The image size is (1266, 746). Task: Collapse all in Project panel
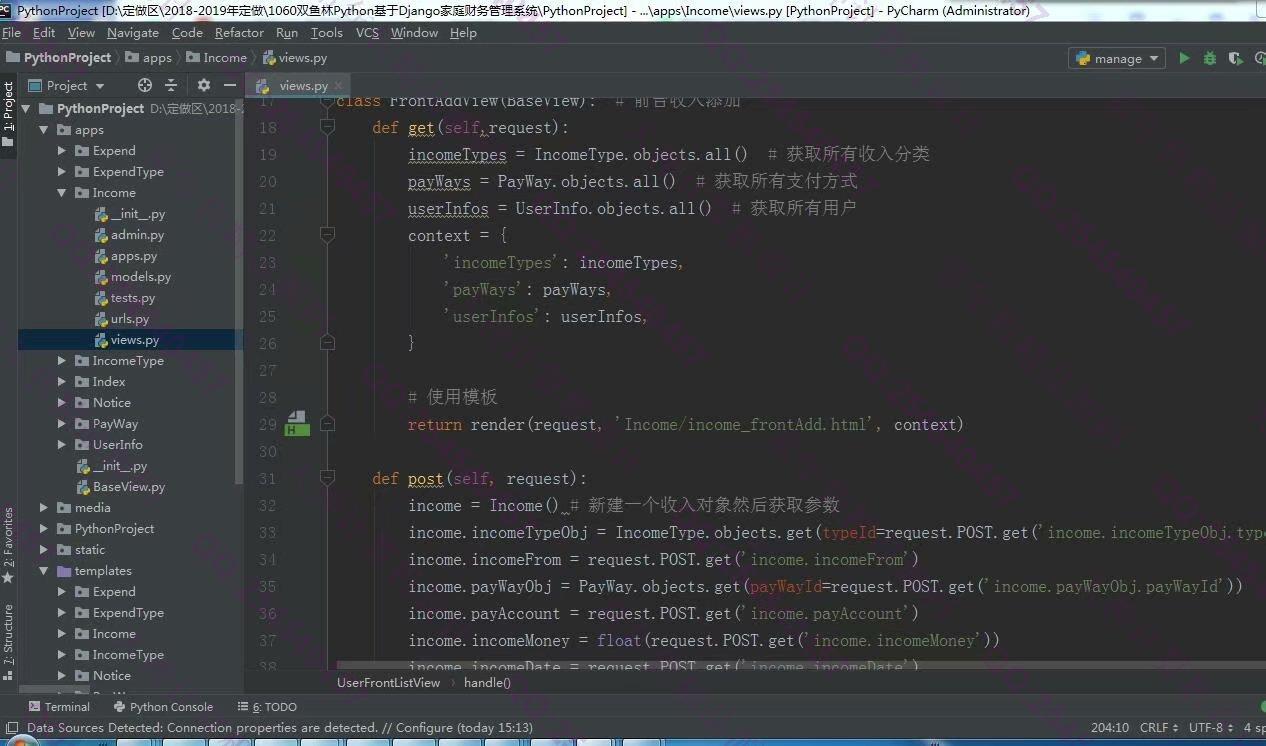[x=171, y=85]
